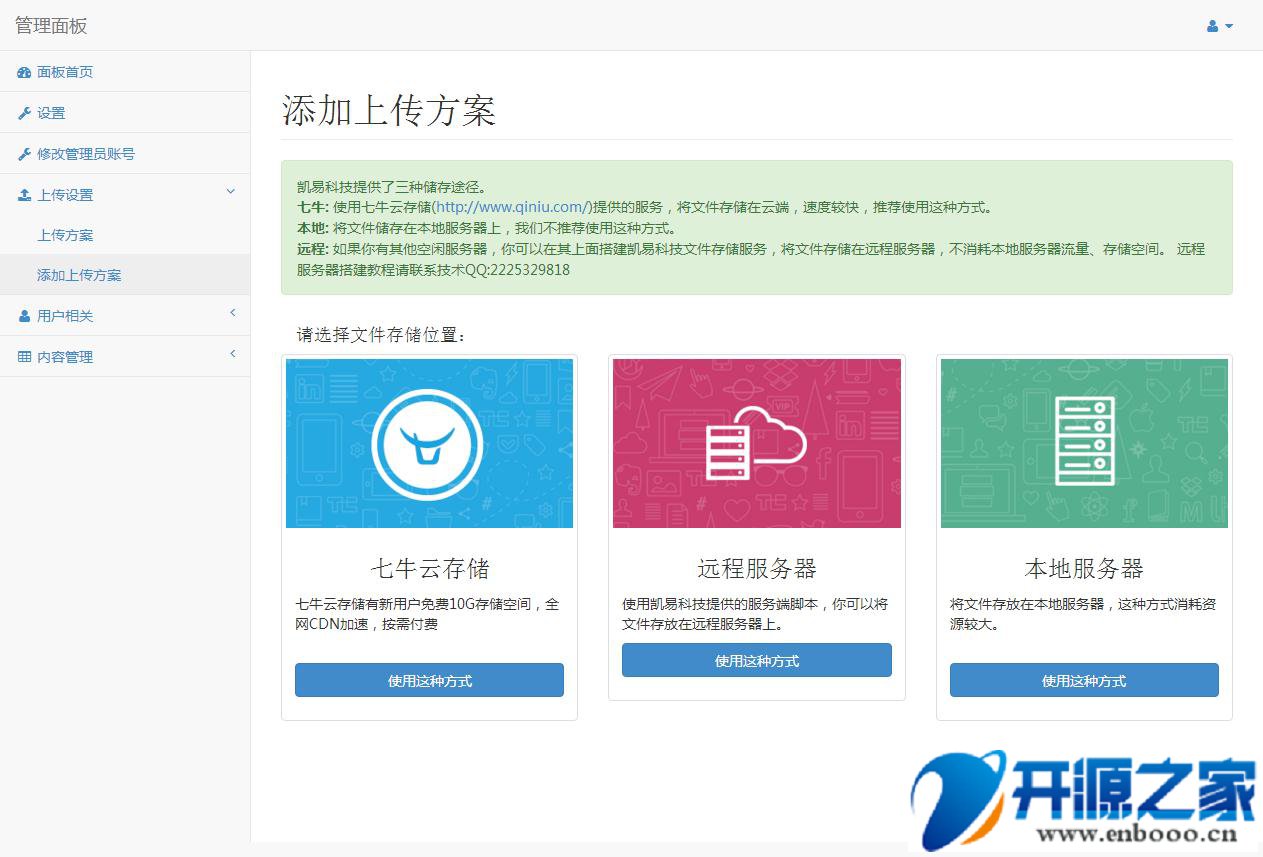This screenshot has height=857, width=1263.
Task: Click the 管理面板 brand title
Action: point(51,26)
